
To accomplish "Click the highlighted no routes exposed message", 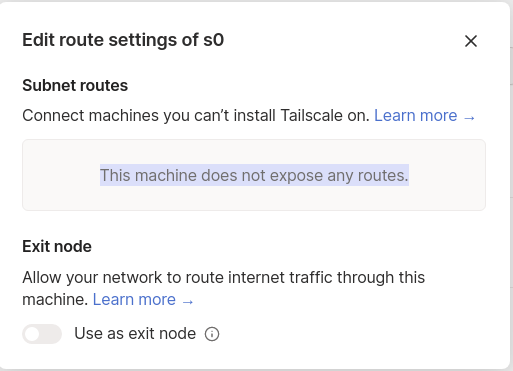I will (254, 175).
